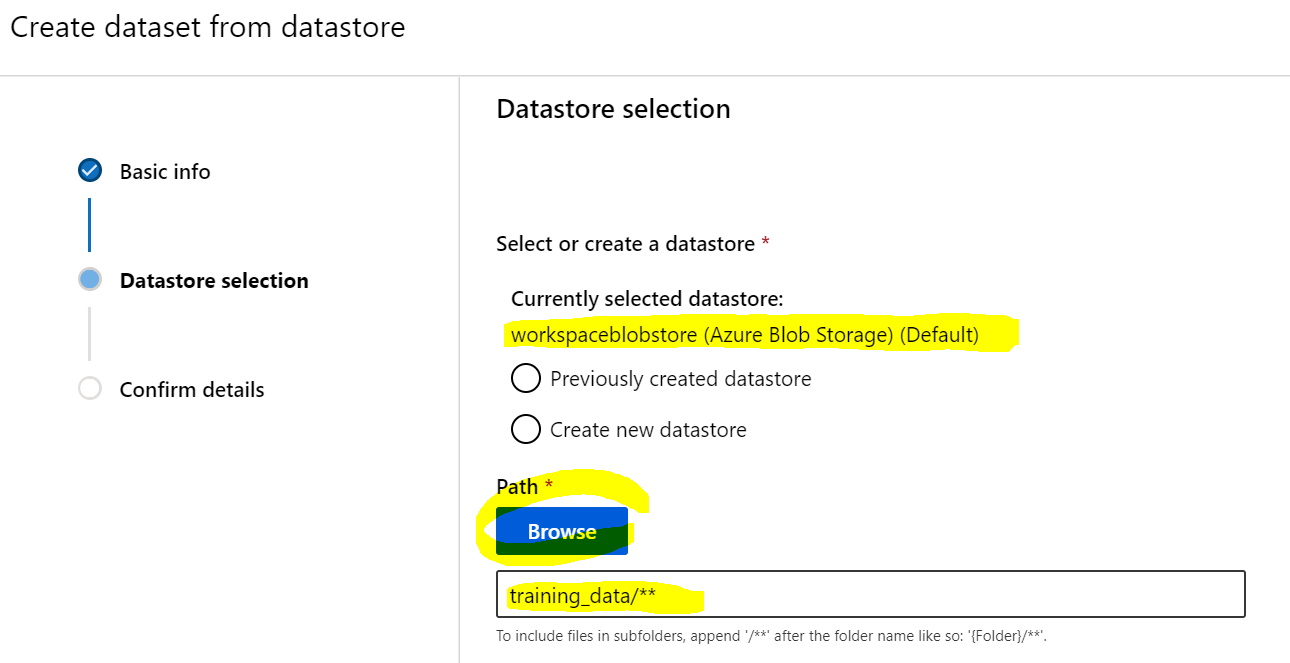Click the highlighted workspaceblobstore datastore name
The width and height of the screenshot is (1290, 663).
(745, 335)
